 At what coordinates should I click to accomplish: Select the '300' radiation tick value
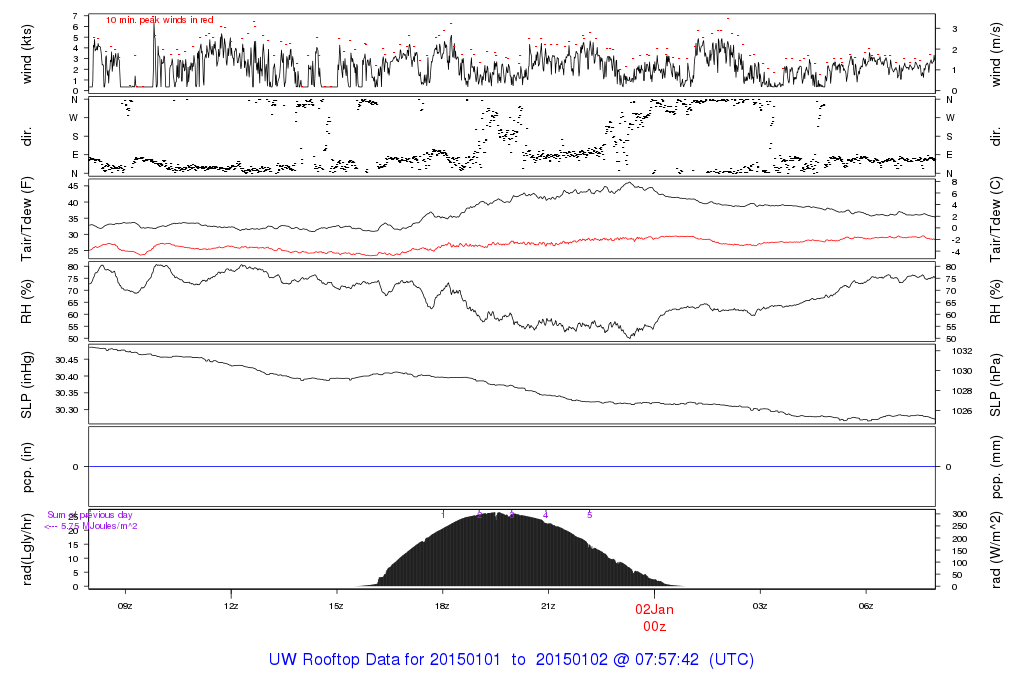coord(959,515)
